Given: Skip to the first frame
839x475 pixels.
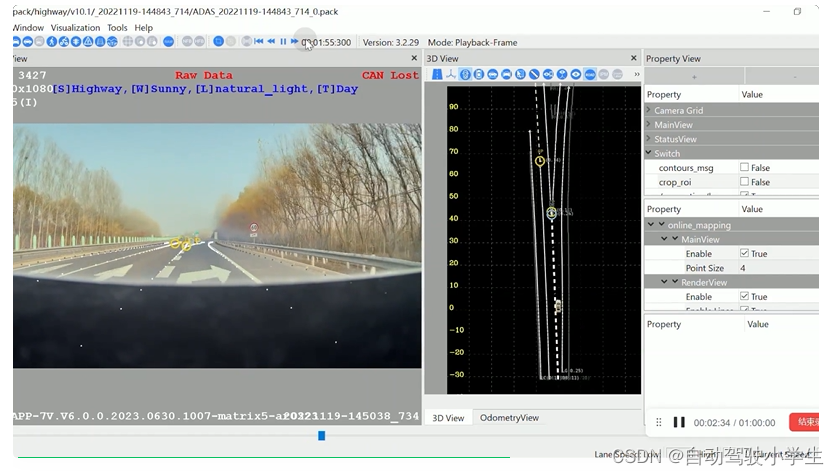Looking at the screenshot, I should pos(258,42).
